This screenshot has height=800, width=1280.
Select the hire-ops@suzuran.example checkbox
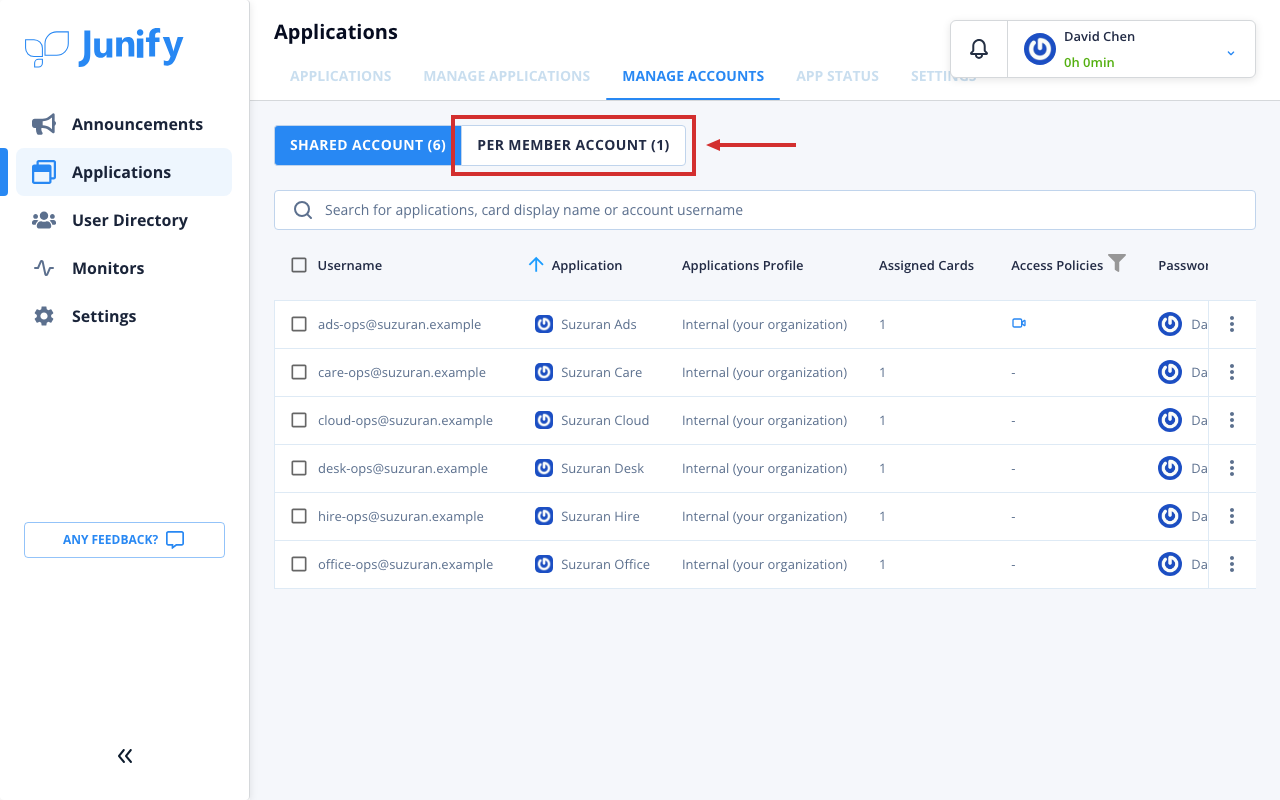(x=299, y=516)
